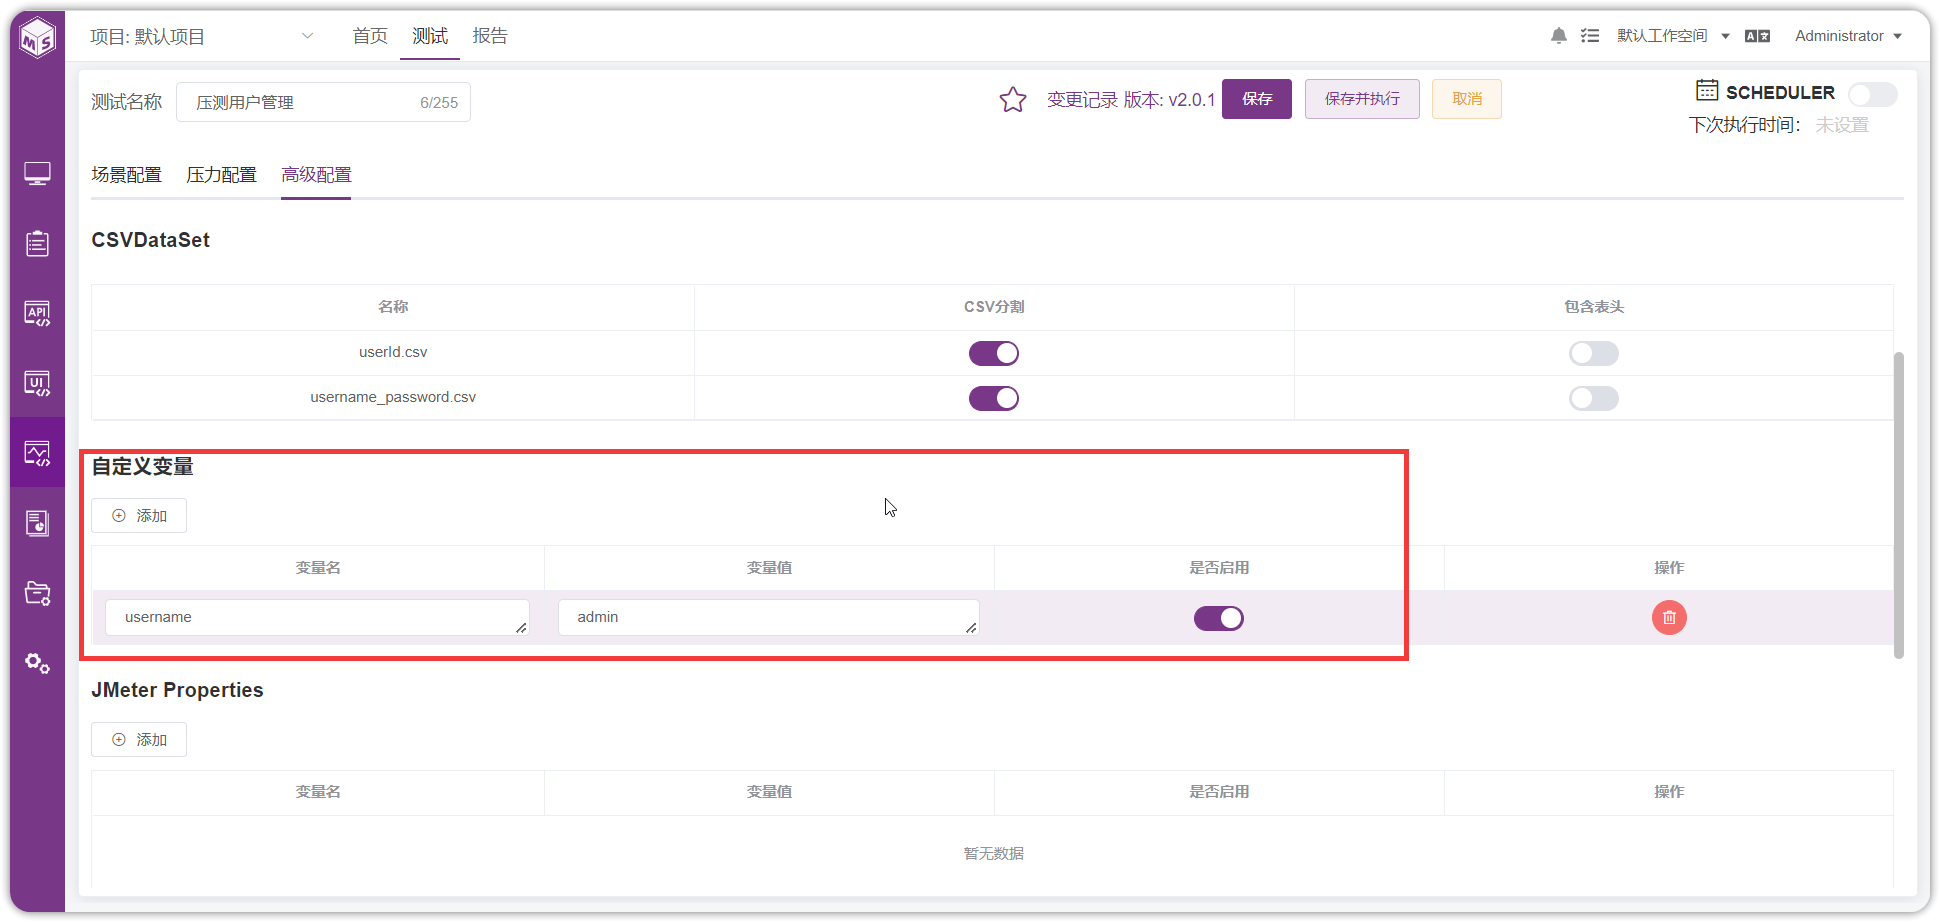Switch language with the translate icon
The image size is (1940, 922).
tap(1757, 36)
